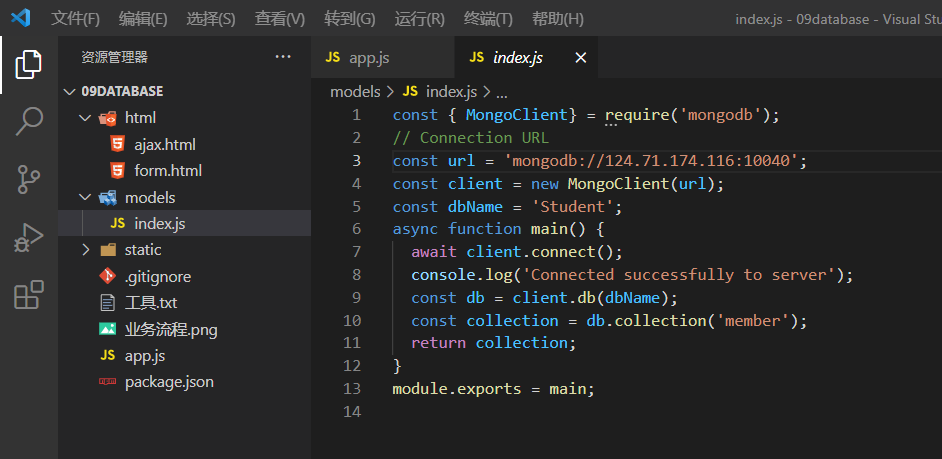Click module.exports on line 13

(x=457, y=389)
